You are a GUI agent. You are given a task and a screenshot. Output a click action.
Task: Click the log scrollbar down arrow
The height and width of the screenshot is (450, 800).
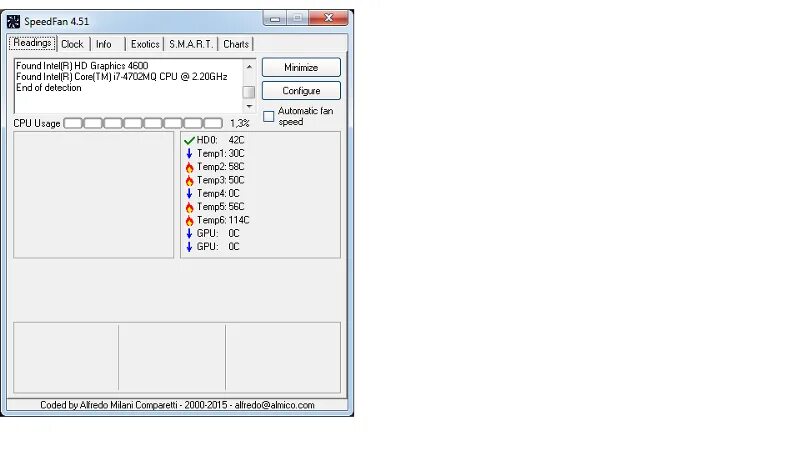[x=249, y=106]
